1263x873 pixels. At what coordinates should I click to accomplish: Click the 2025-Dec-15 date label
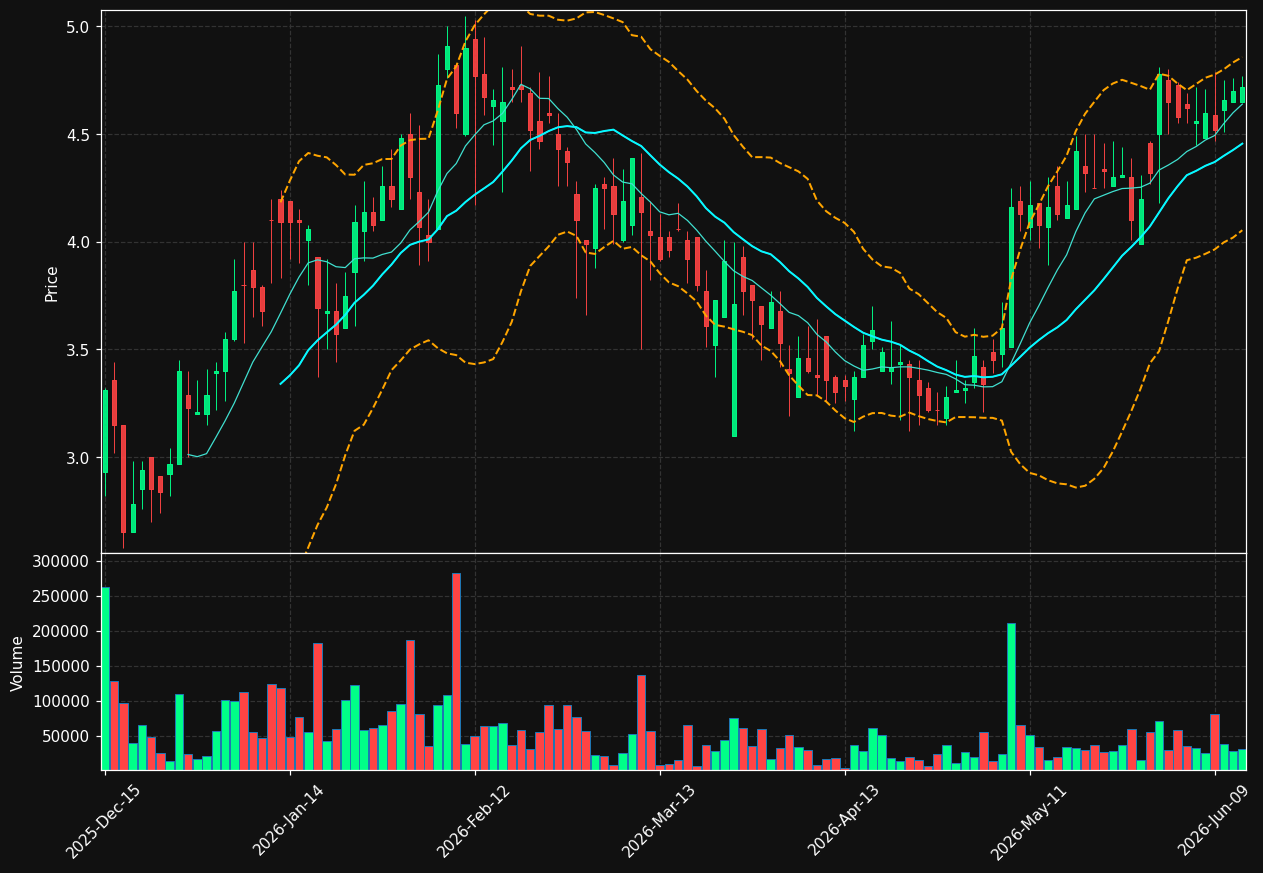pyautogui.click(x=103, y=821)
